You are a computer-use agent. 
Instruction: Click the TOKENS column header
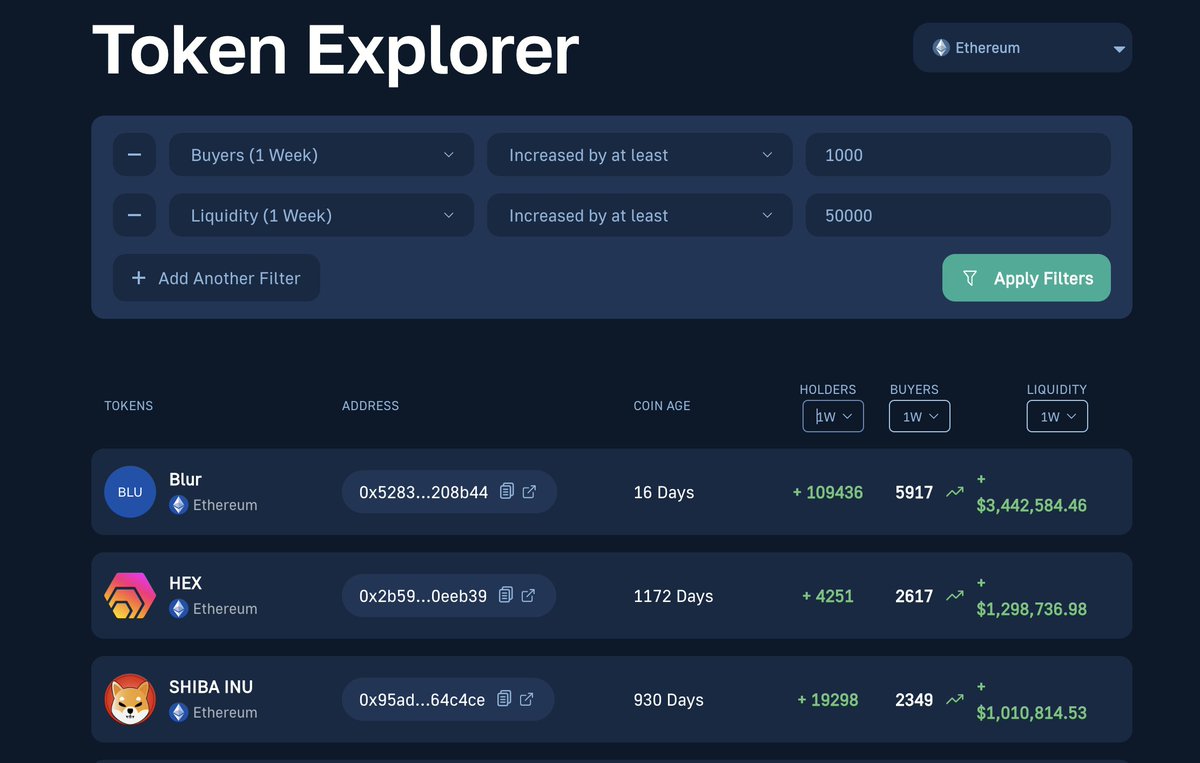pyautogui.click(x=129, y=406)
